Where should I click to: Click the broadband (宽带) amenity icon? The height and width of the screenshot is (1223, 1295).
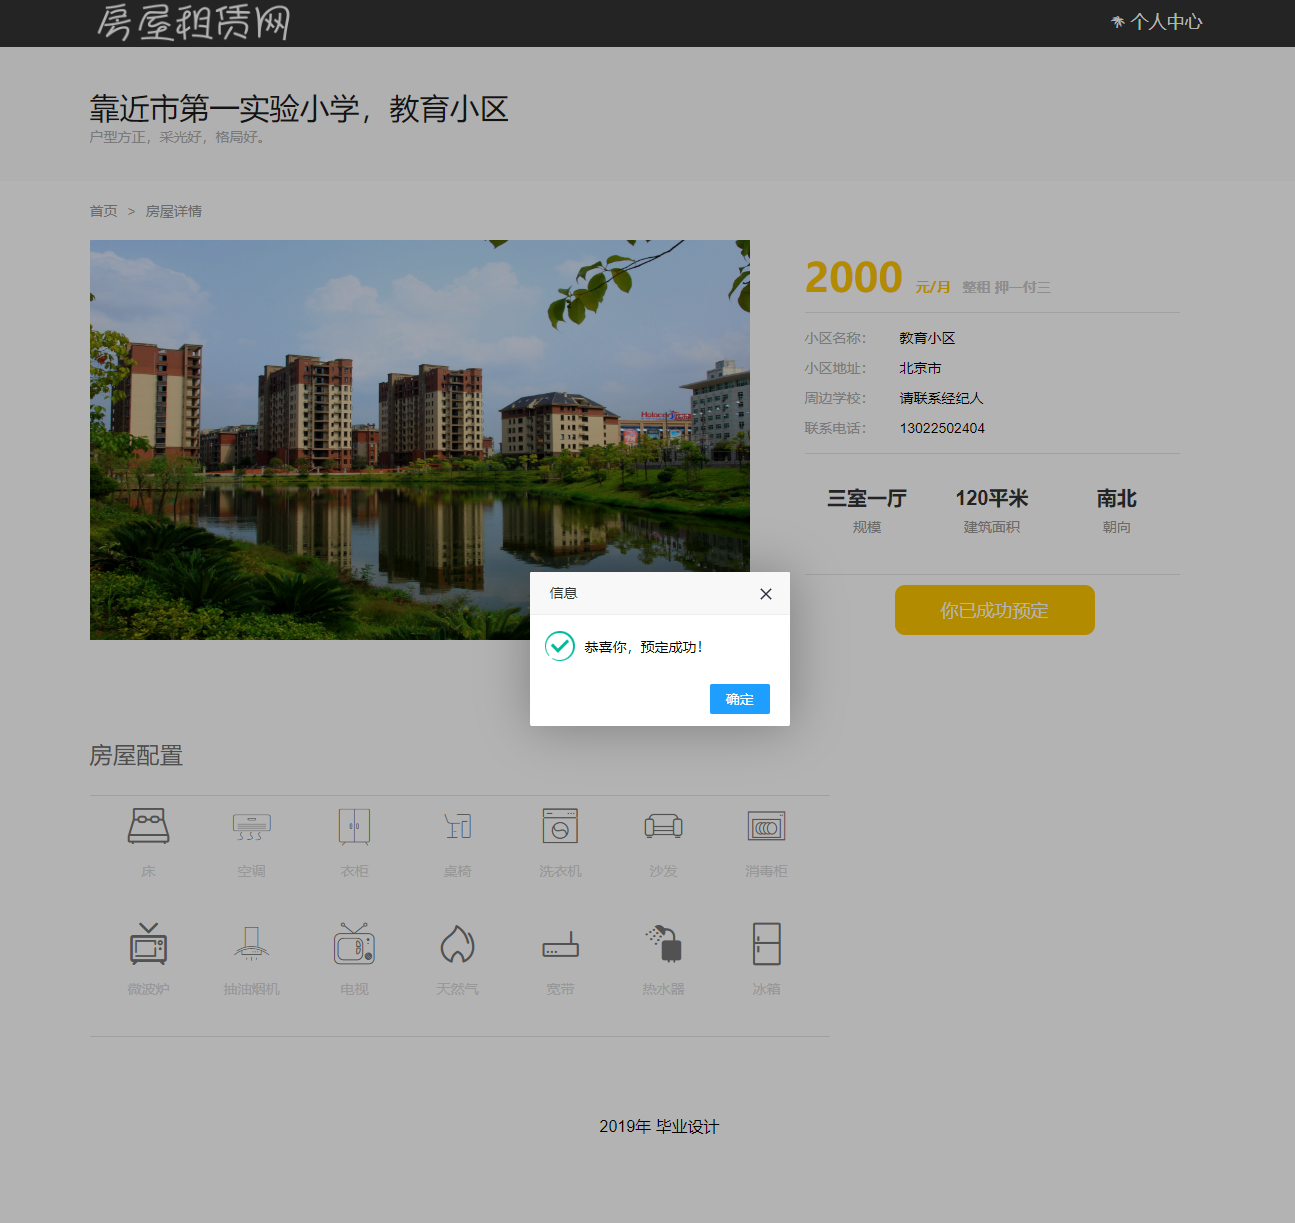pos(560,944)
